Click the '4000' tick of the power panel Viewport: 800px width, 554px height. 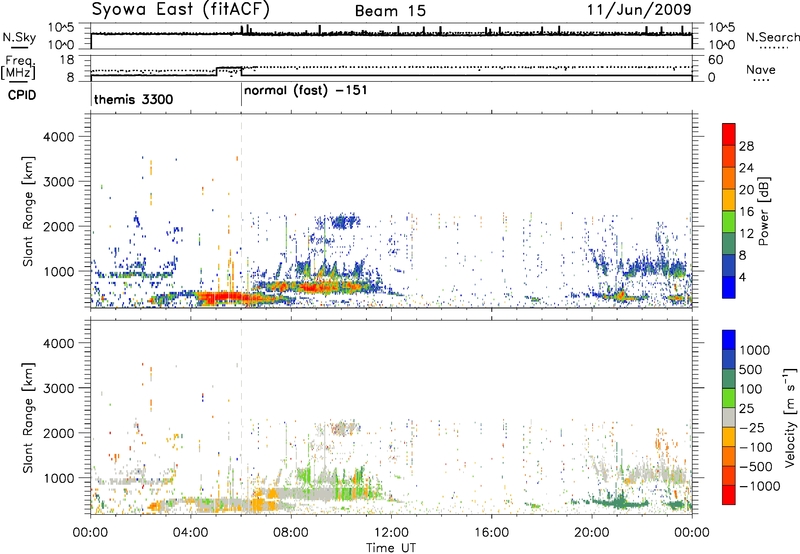58,137
